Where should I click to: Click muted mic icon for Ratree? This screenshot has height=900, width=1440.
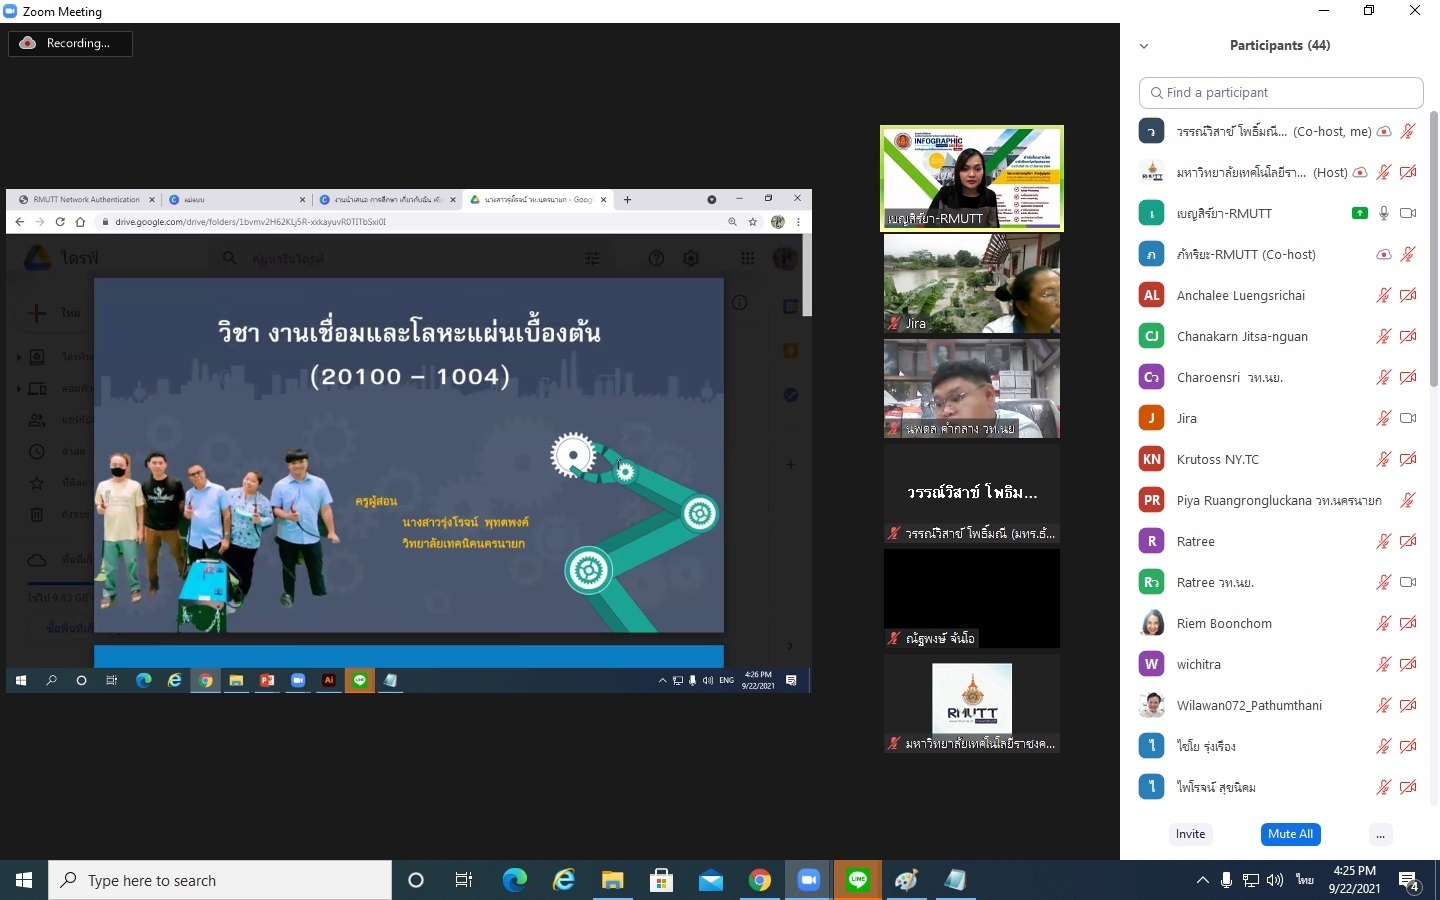1384,541
